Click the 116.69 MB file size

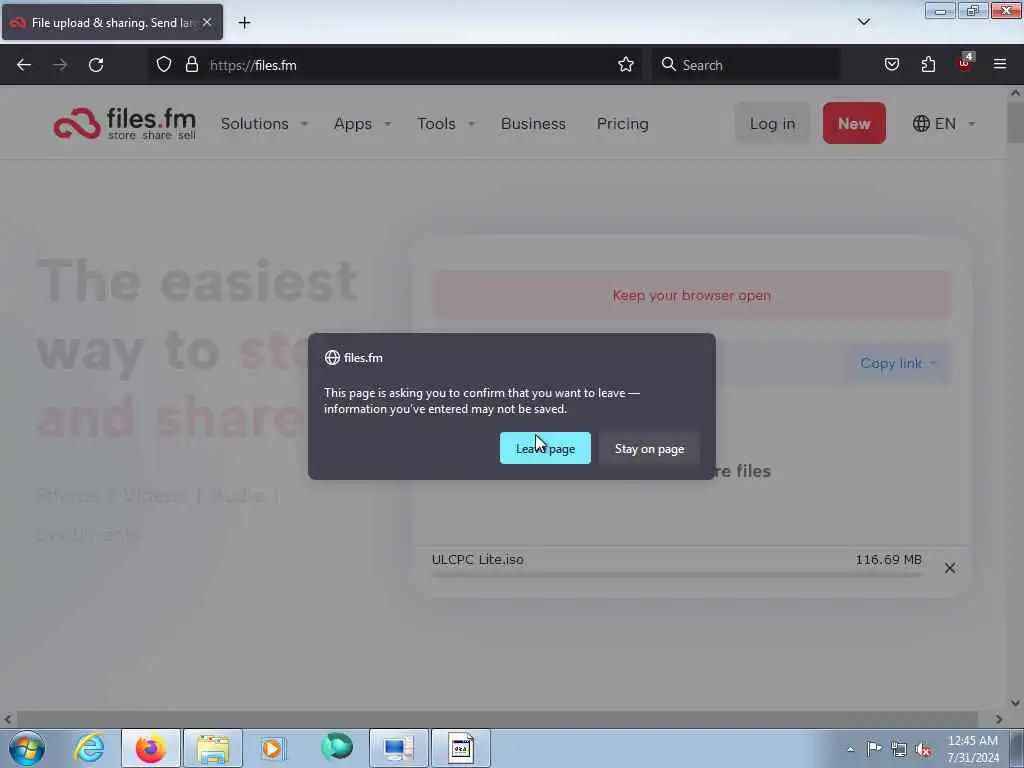click(x=888, y=560)
